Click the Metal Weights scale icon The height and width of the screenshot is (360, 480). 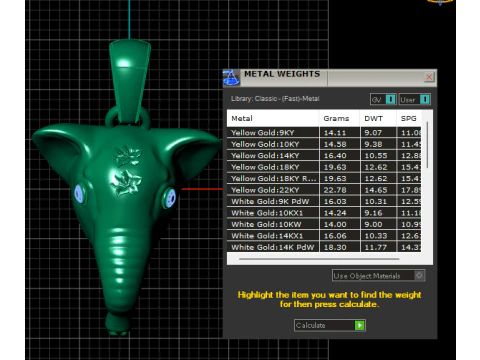click(x=231, y=77)
